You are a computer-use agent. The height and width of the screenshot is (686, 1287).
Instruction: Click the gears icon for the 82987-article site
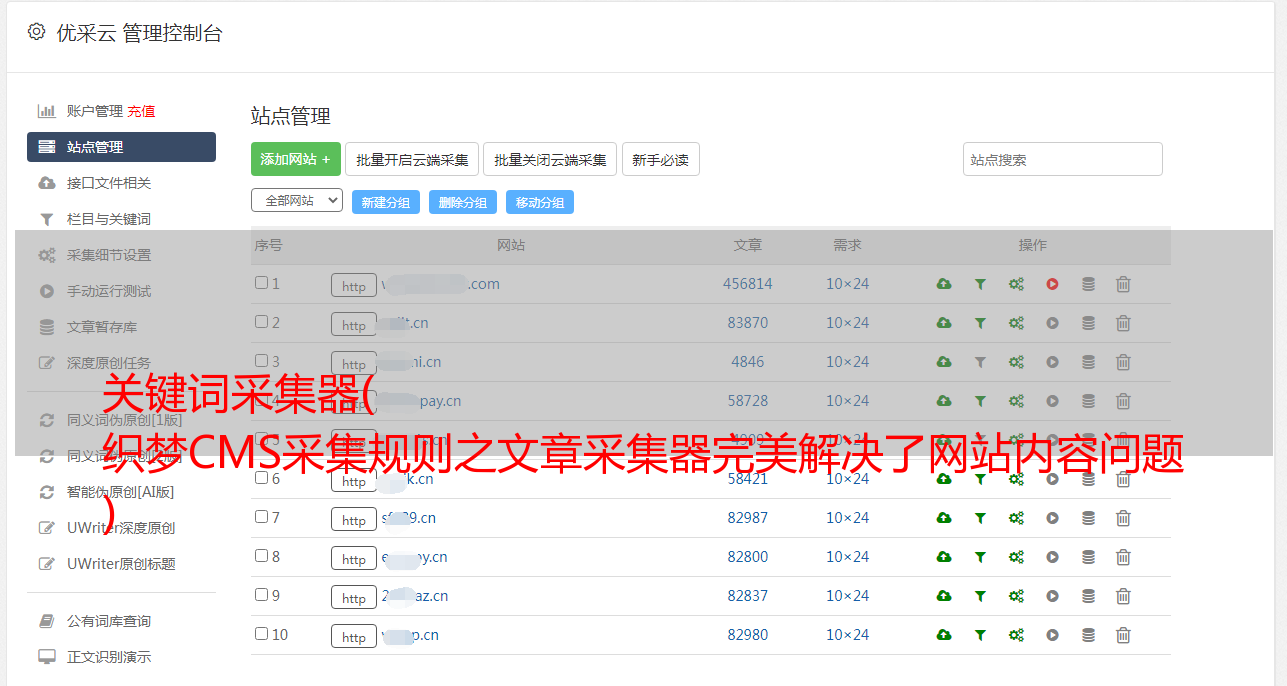coord(1016,518)
